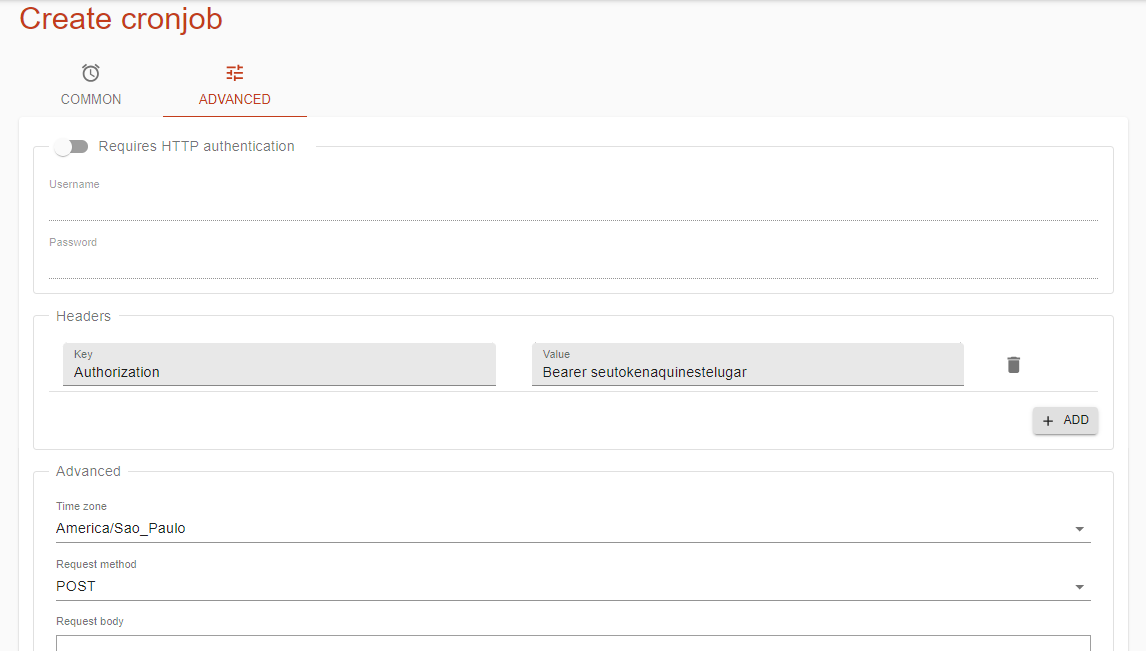Click the header Key field containing Authorization

pyautogui.click(x=279, y=372)
